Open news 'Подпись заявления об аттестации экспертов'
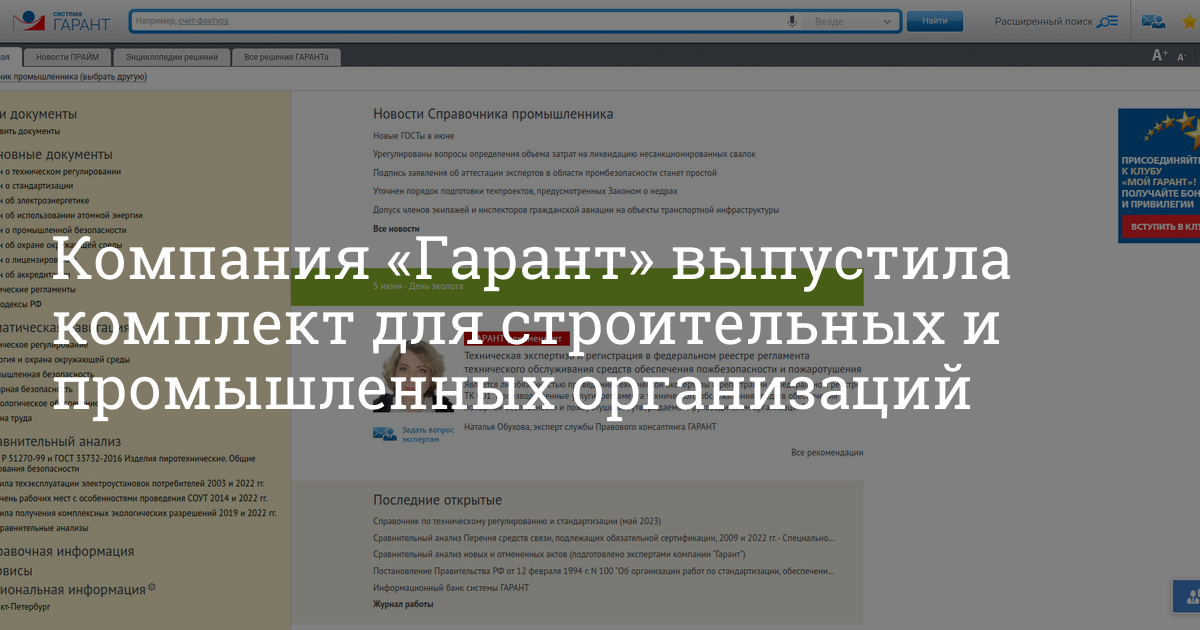The width and height of the screenshot is (1200, 630). (x=545, y=173)
